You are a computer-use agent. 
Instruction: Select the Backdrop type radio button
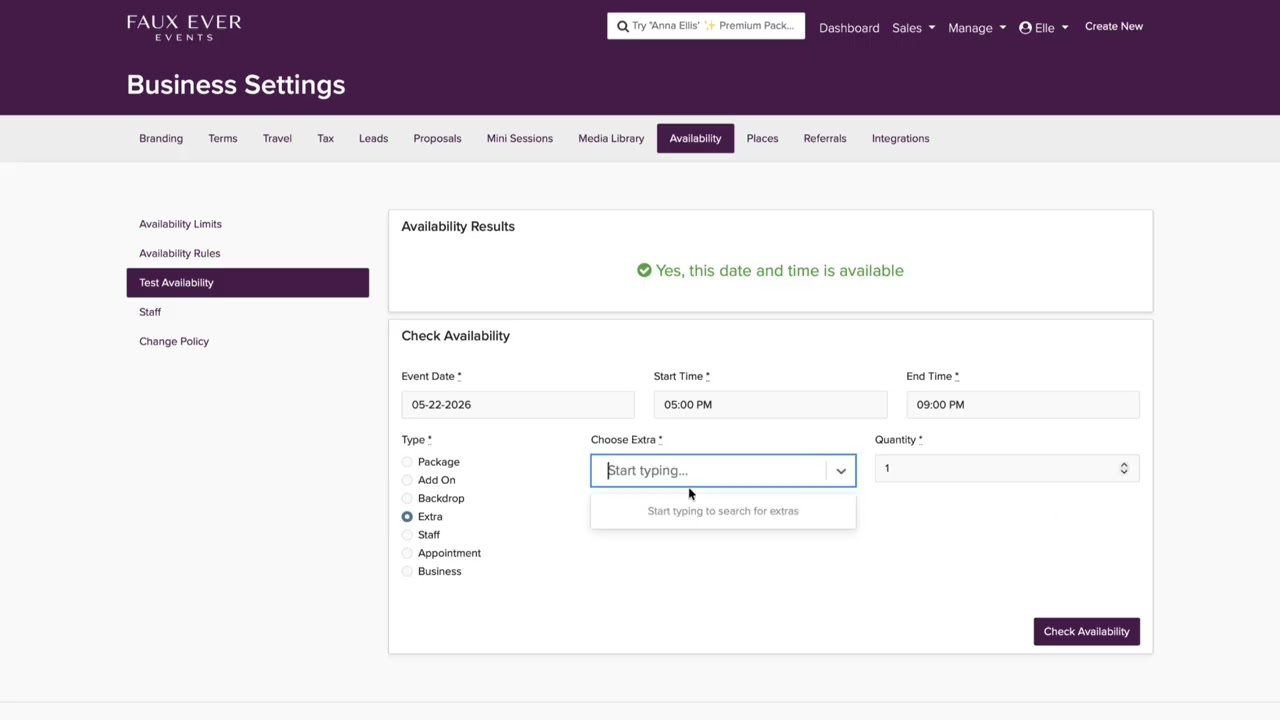coord(407,498)
